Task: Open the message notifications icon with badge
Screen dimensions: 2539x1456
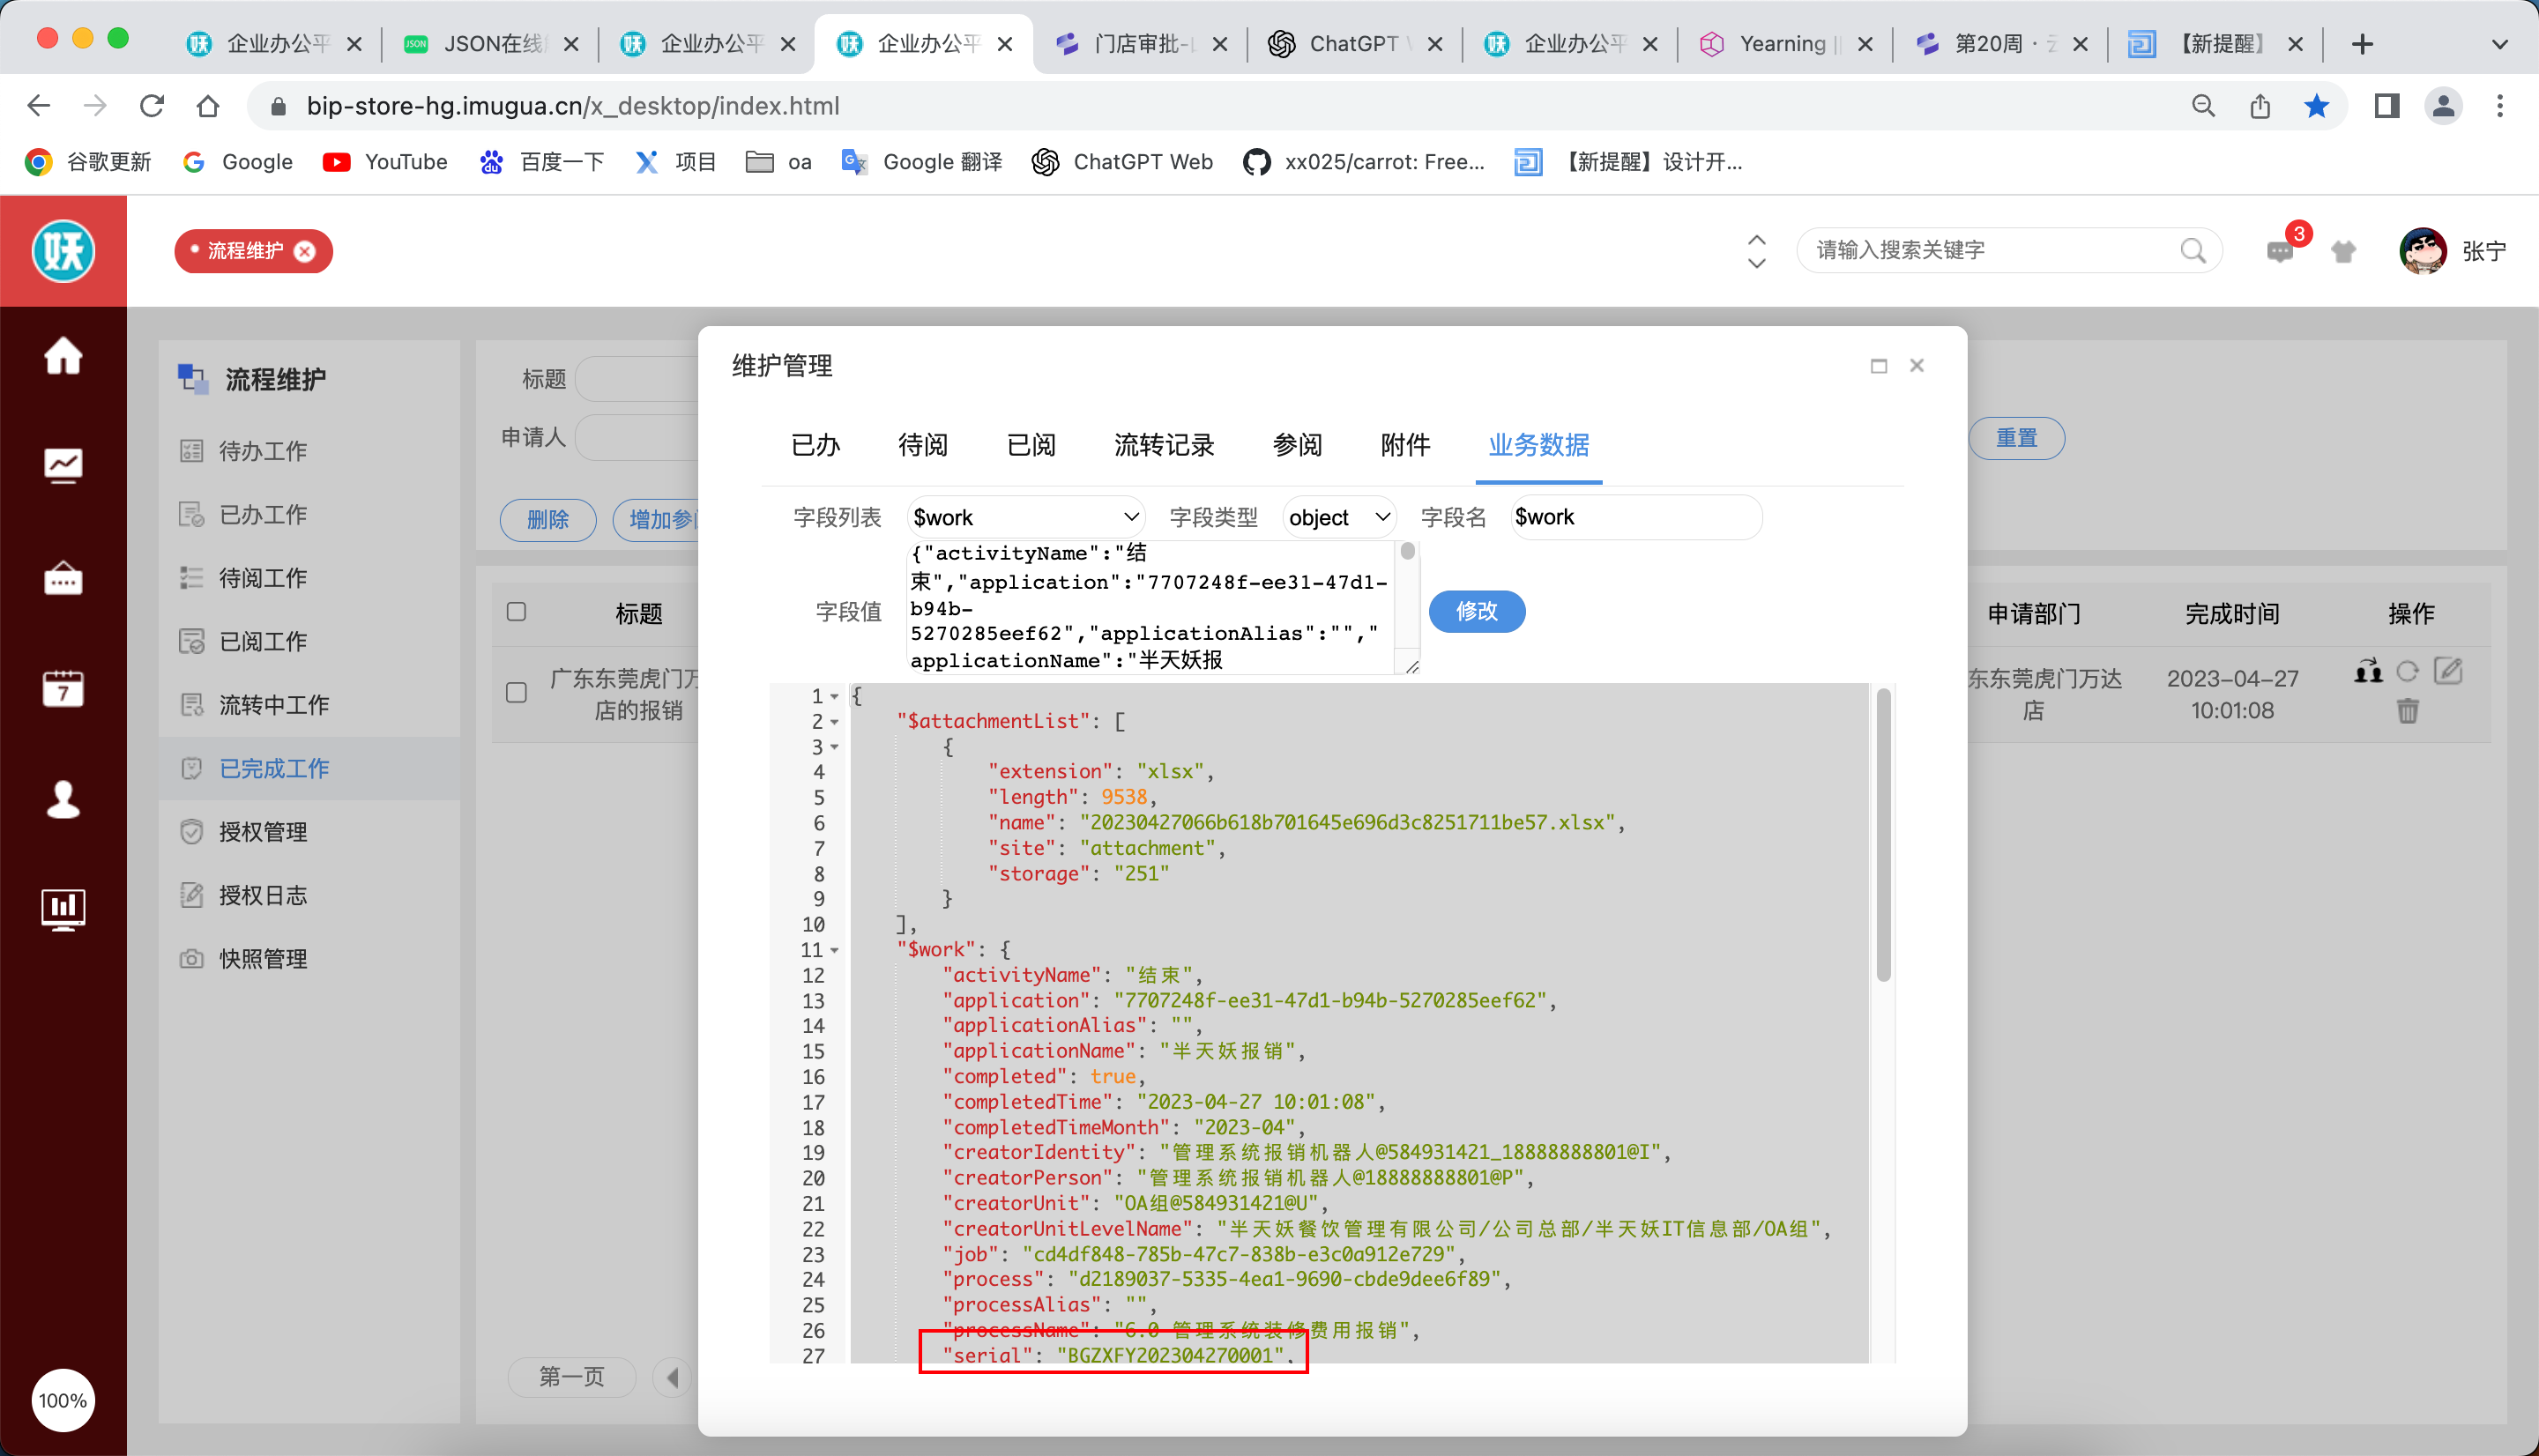Action: (2279, 251)
